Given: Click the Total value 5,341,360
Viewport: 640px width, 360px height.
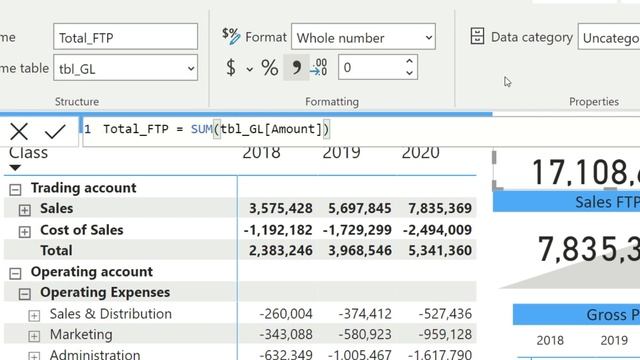Looking at the screenshot, I should [440, 250].
